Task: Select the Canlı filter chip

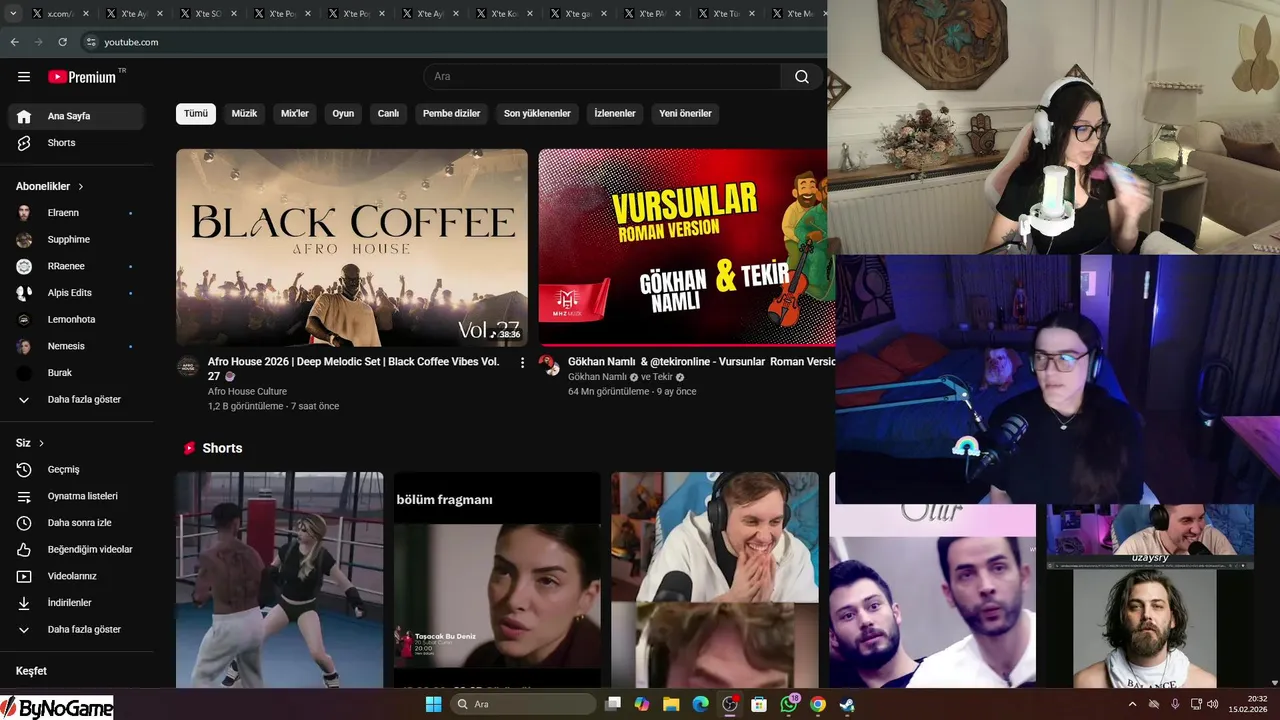Action: tap(388, 114)
